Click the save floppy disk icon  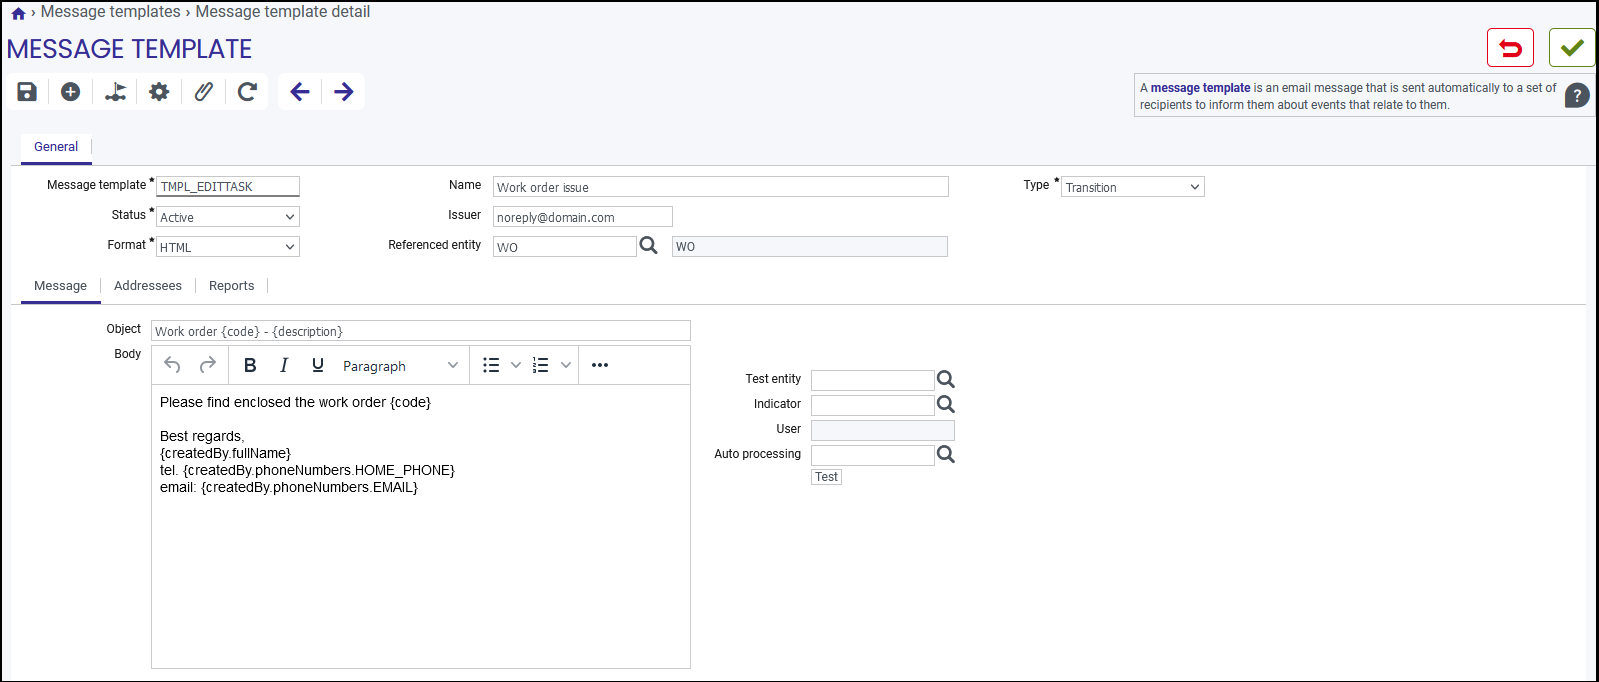click(x=27, y=92)
